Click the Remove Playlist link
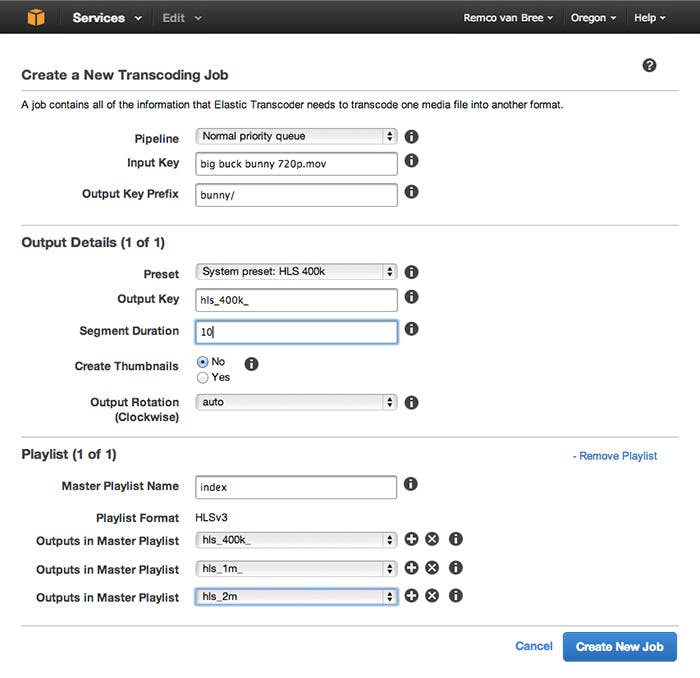Screen dimensions: 700x678 click(x=615, y=456)
